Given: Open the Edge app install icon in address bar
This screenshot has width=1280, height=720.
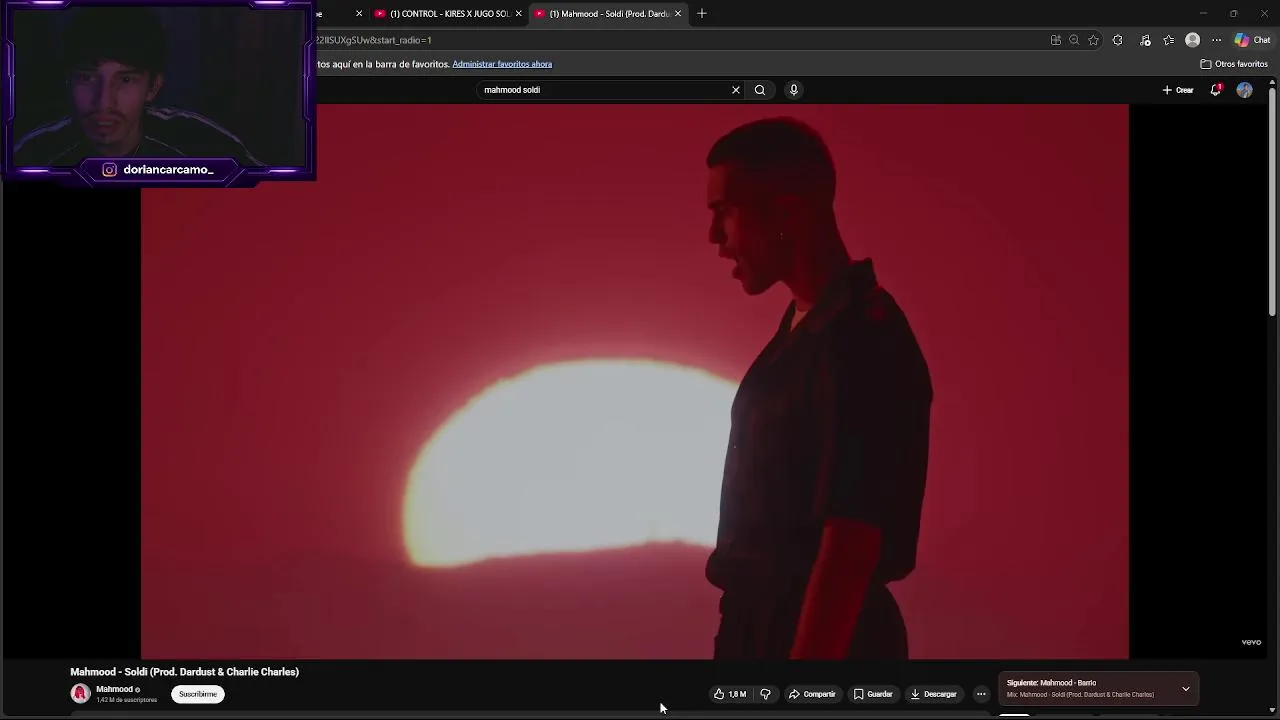Looking at the screenshot, I should (x=1056, y=40).
